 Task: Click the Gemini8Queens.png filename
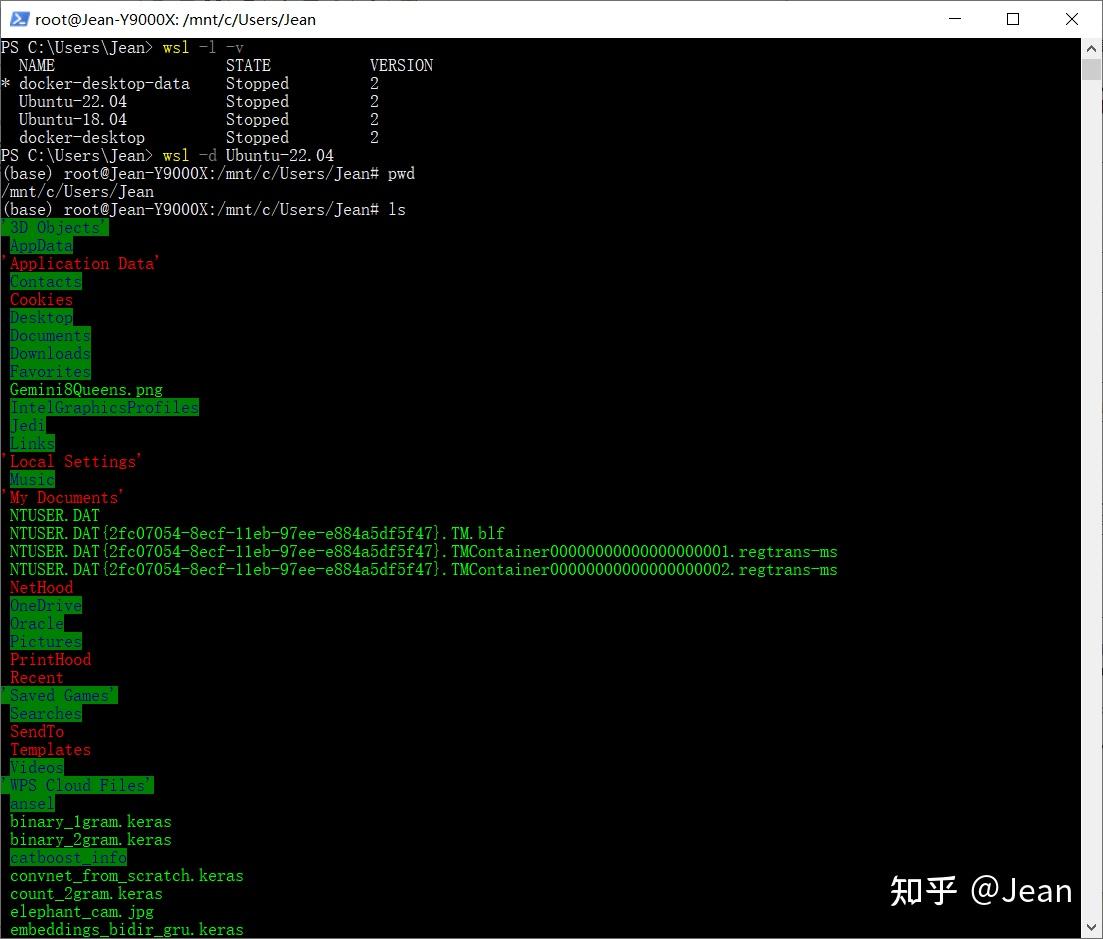86,389
